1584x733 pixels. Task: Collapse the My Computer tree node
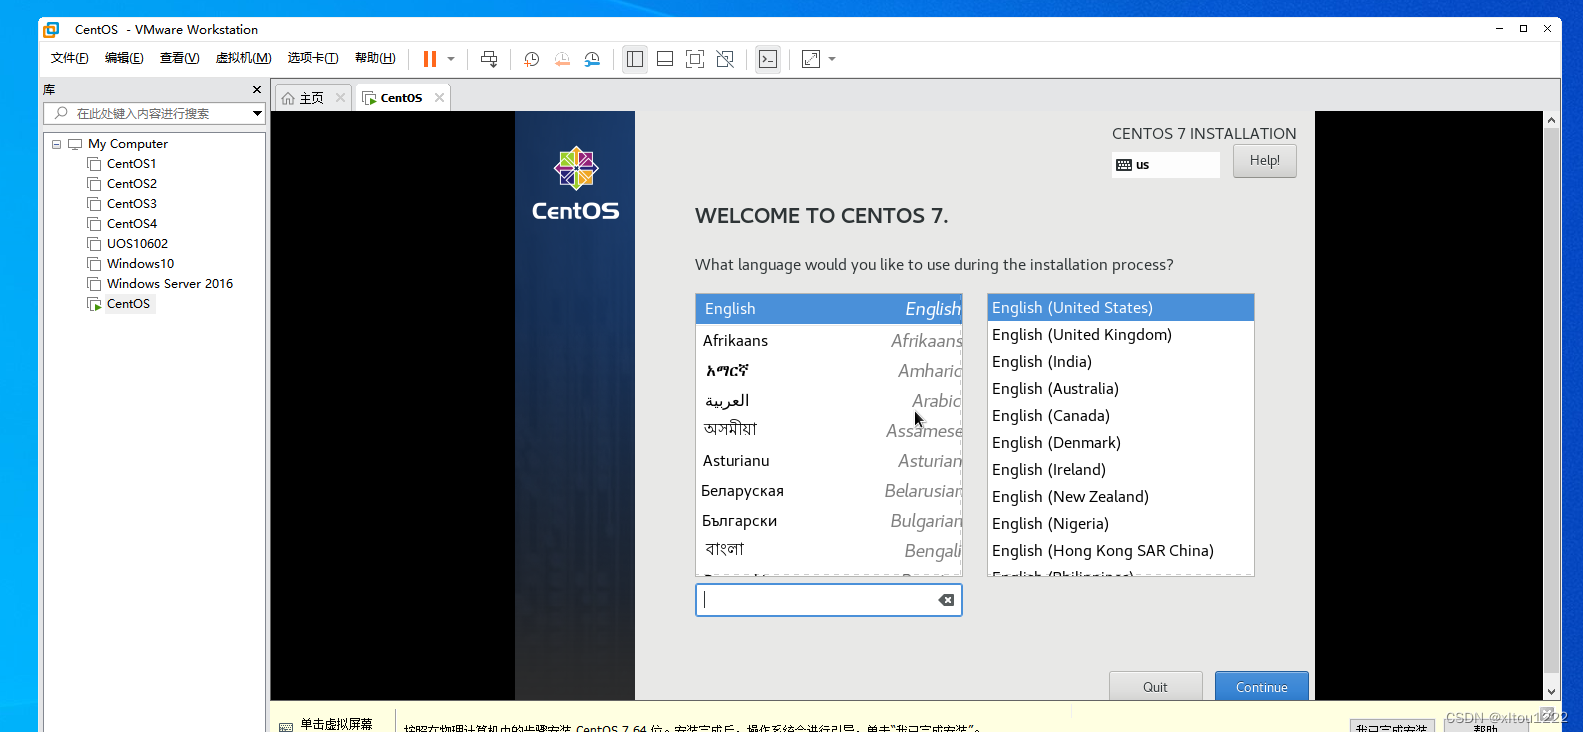tap(56, 144)
